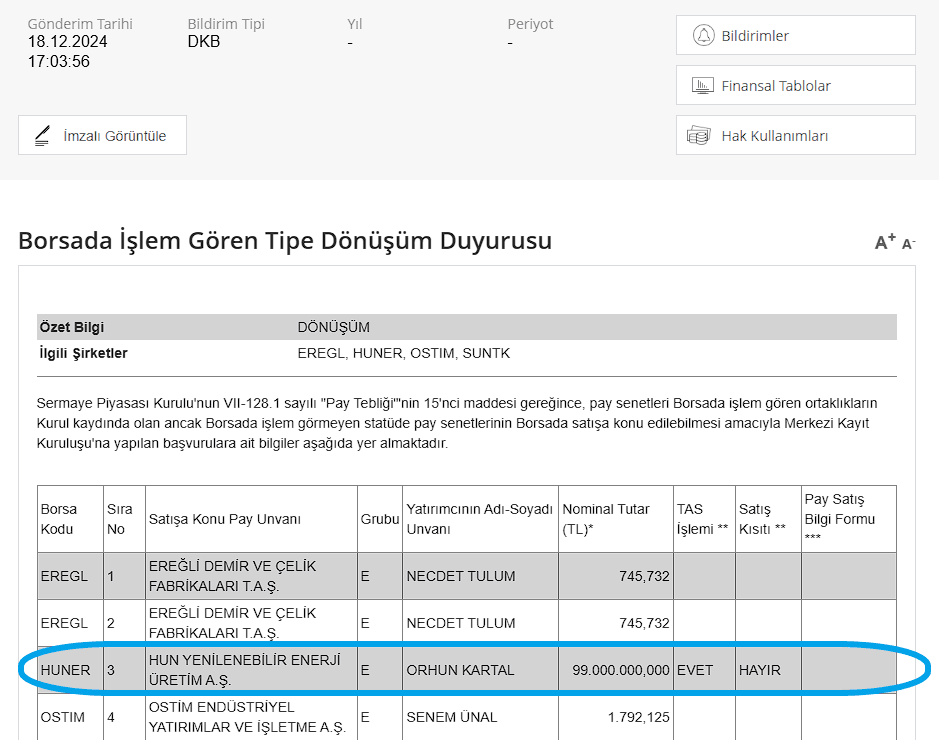Decrease font size with A- icon
This screenshot has height=740, width=939.
point(908,244)
